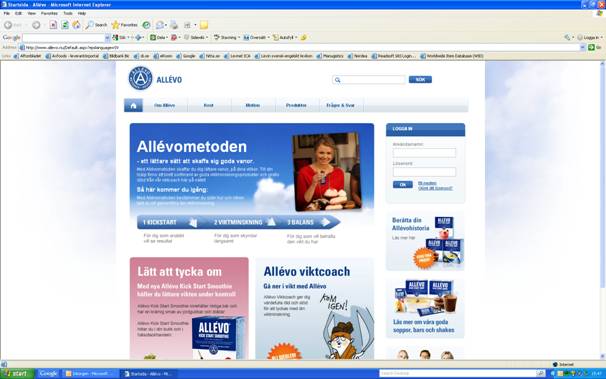Click the password input field
This screenshot has width=606, height=379.
pos(424,172)
